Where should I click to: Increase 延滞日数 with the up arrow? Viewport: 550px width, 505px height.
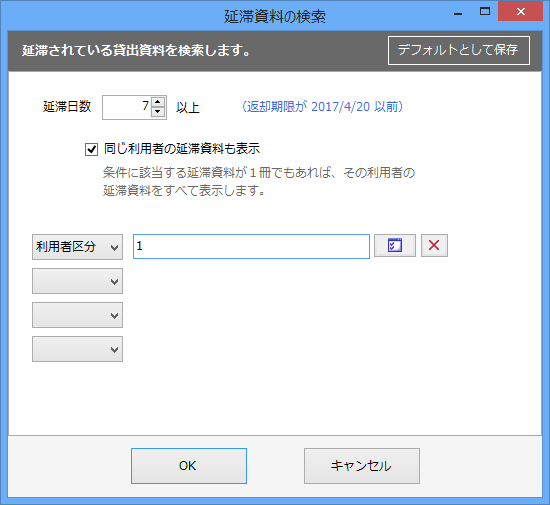point(158,102)
